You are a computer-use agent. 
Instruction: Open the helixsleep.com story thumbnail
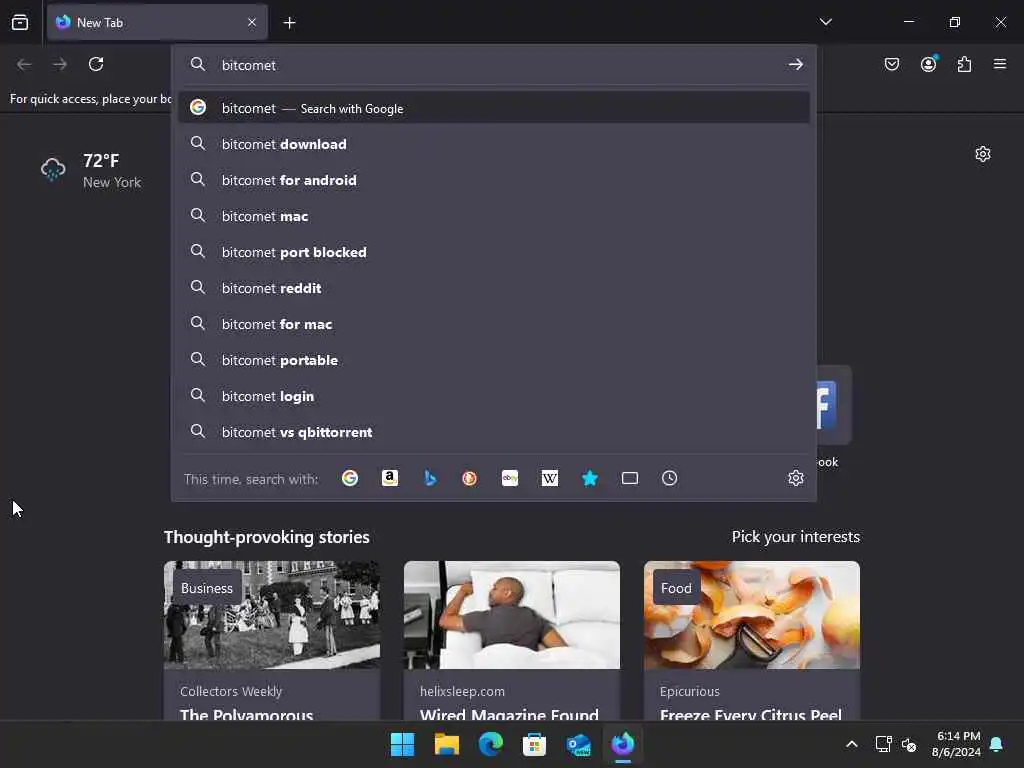511,615
